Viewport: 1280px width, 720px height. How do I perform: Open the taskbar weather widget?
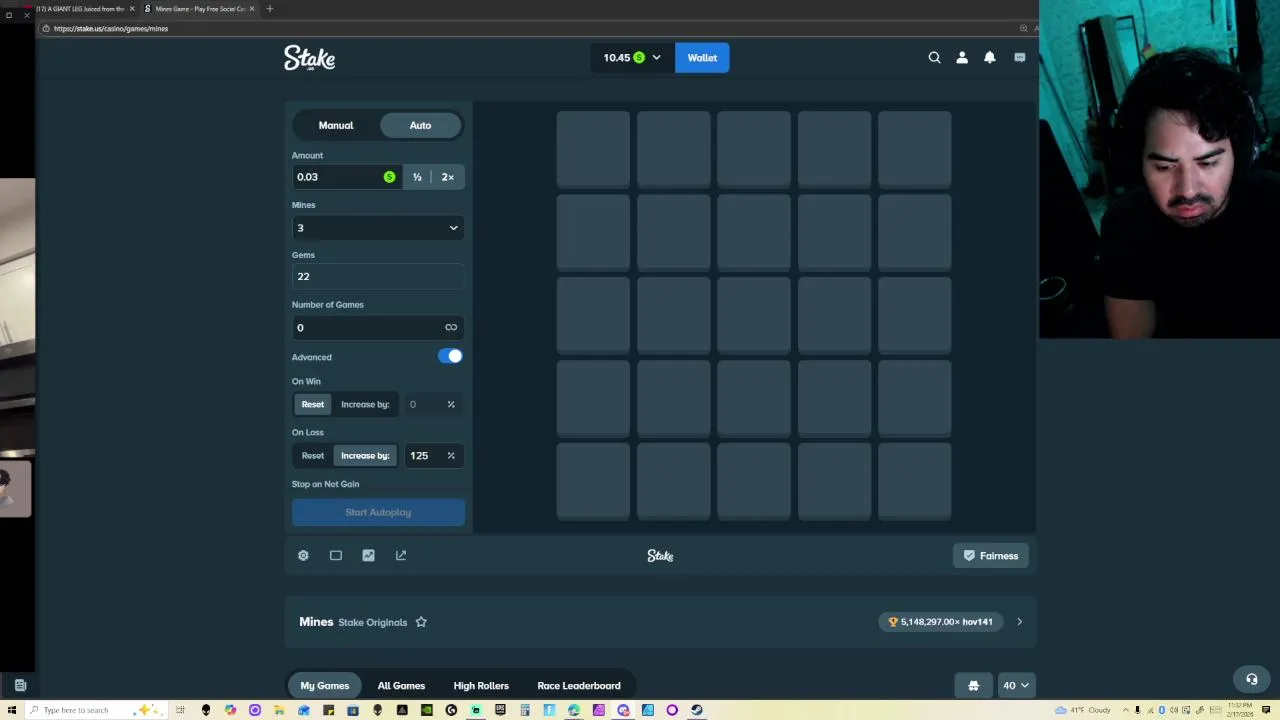[x=1081, y=710]
